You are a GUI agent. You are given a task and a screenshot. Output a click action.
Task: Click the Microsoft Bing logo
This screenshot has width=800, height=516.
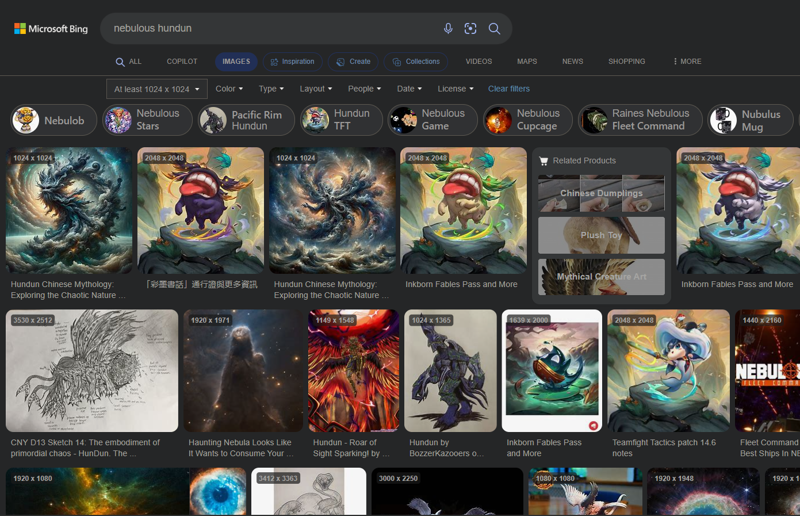coord(51,29)
